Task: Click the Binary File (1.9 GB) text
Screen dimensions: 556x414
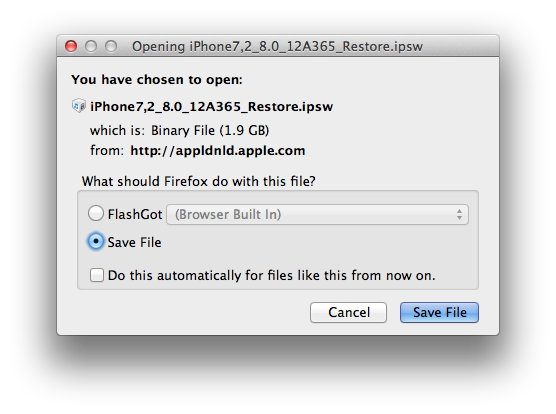Action: pyautogui.click(x=210, y=130)
